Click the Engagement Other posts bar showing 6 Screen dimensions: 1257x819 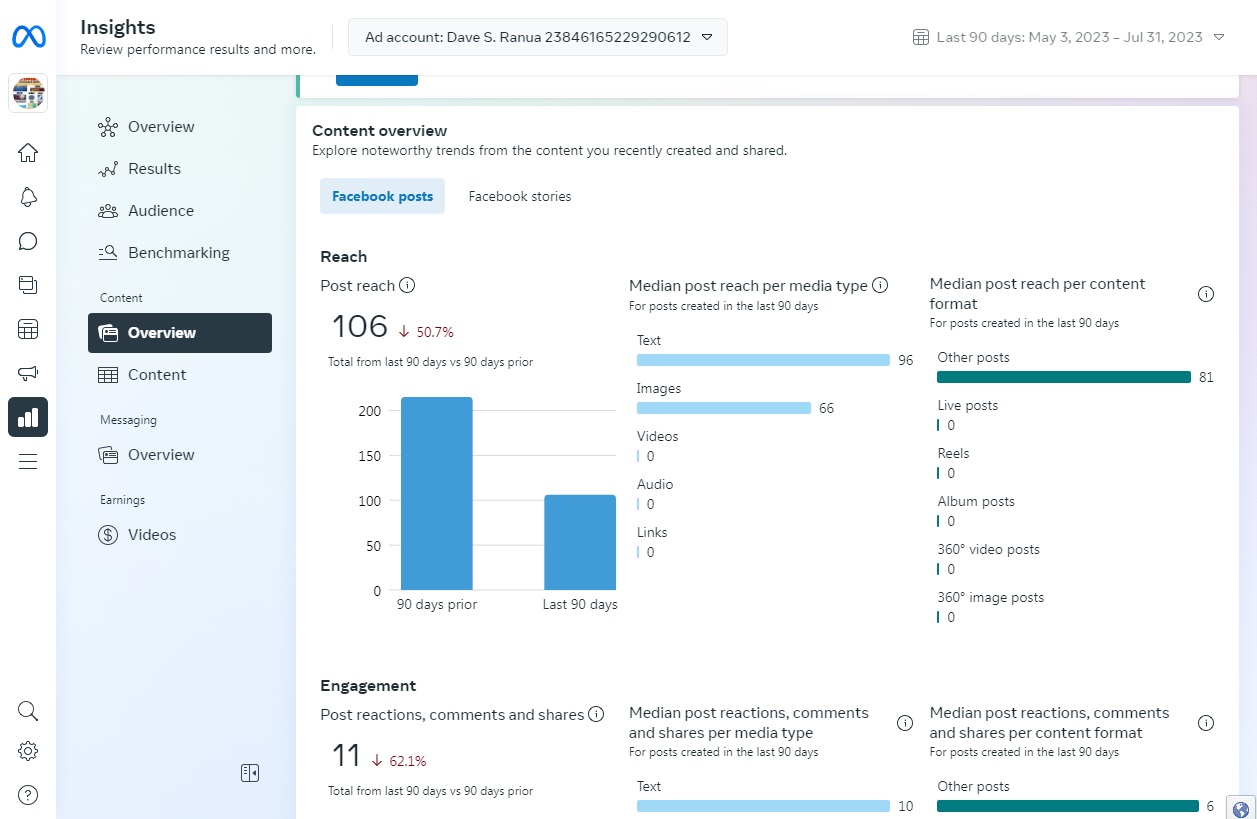1068,806
